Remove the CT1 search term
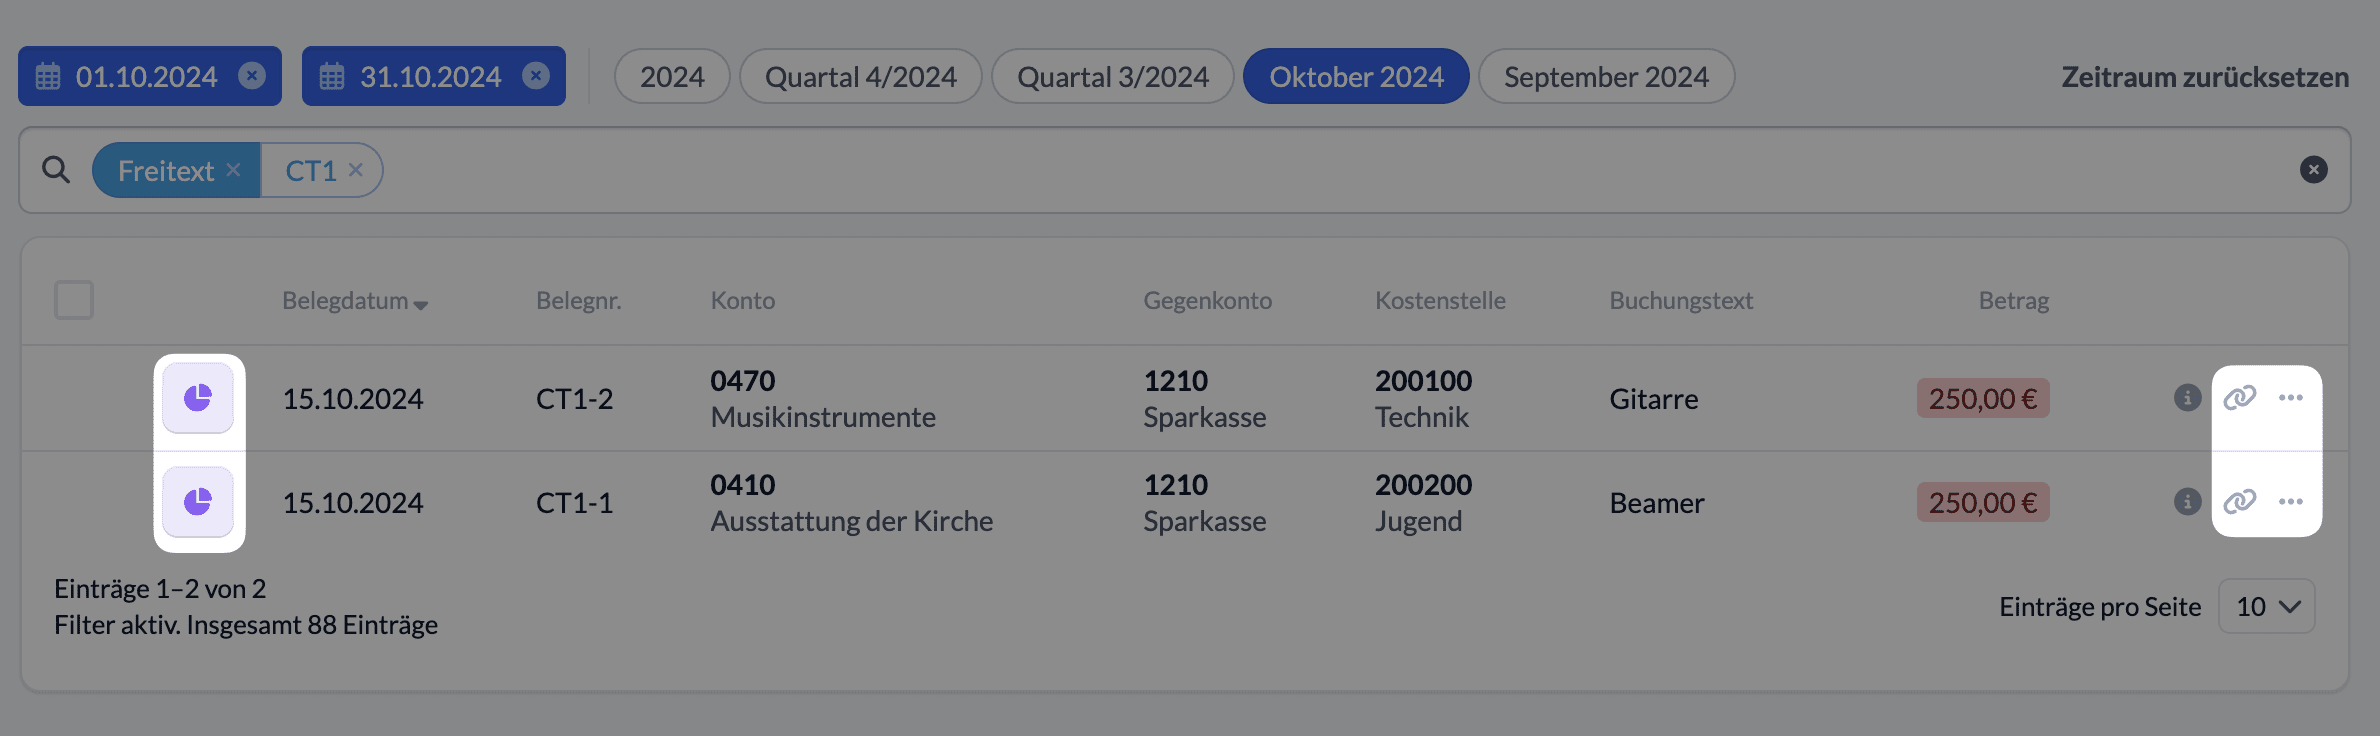Image resolution: width=2380 pixels, height=736 pixels. pyautogui.click(x=355, y=170)
